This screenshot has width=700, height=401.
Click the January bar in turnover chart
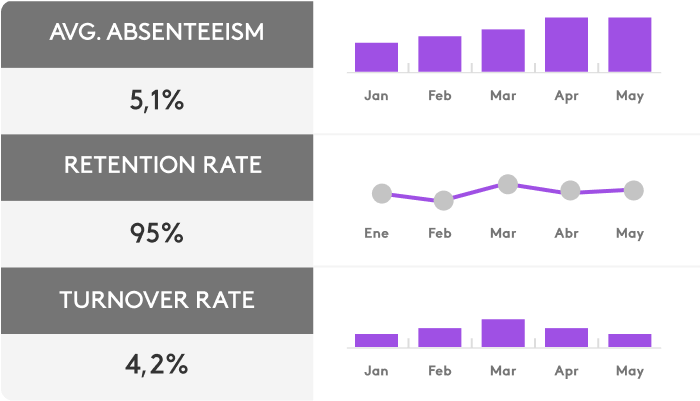click(376, 340)
